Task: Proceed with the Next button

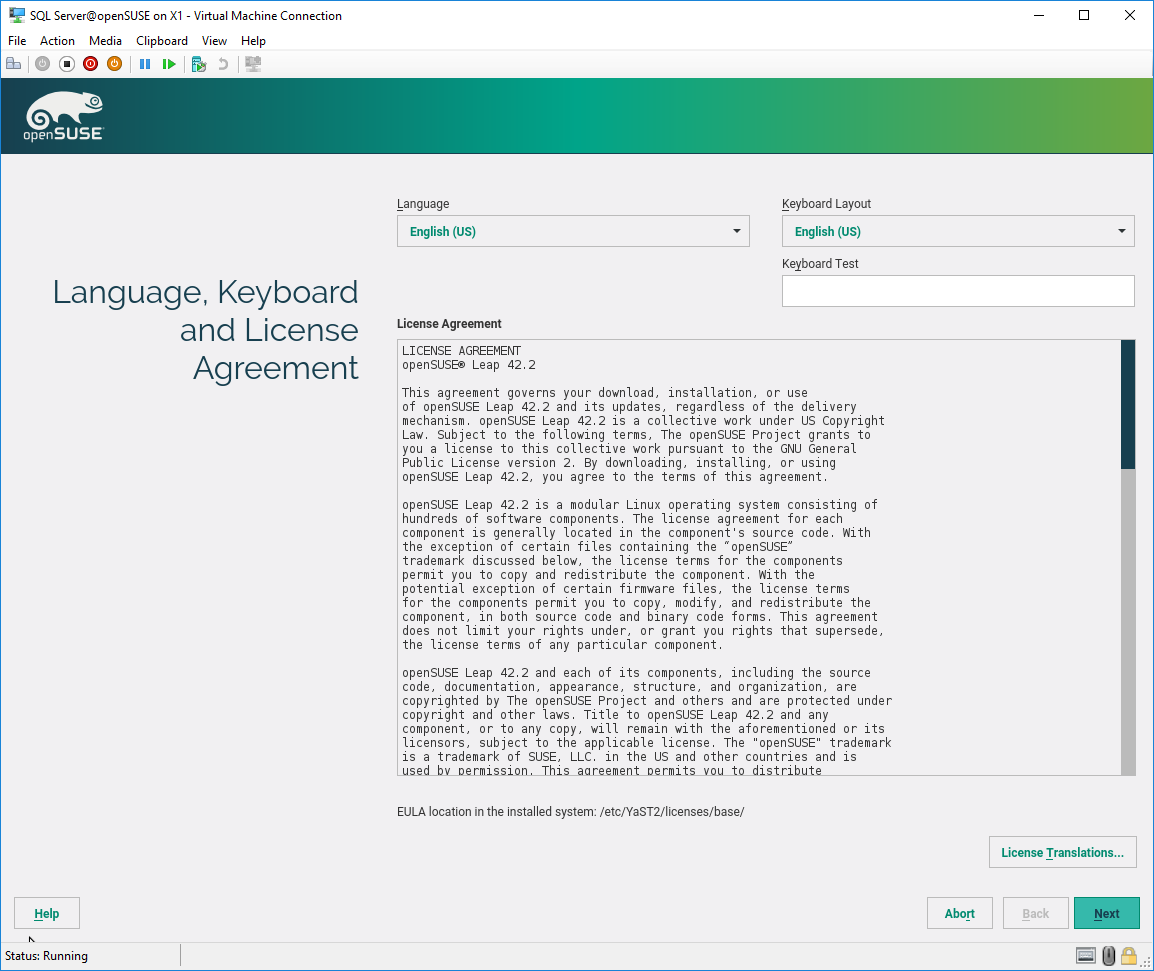Action: (x=1106, y=914)
